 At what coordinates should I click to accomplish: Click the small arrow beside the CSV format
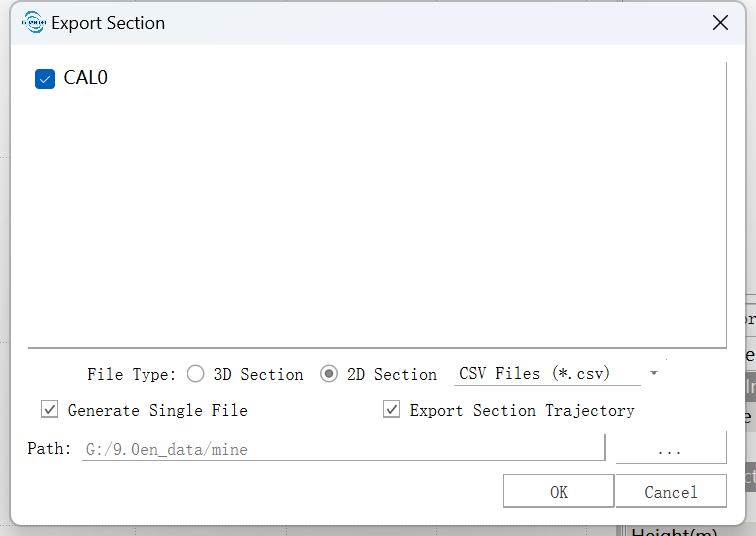pyautogui.click(x=654, y=373)
